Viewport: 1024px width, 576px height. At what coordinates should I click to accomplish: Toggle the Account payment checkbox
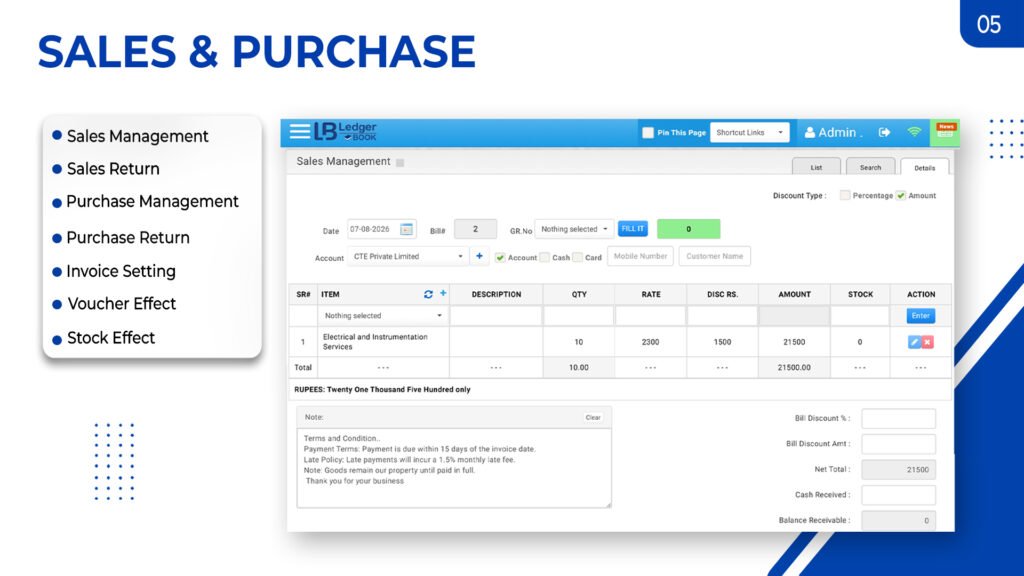pos(500,257)
